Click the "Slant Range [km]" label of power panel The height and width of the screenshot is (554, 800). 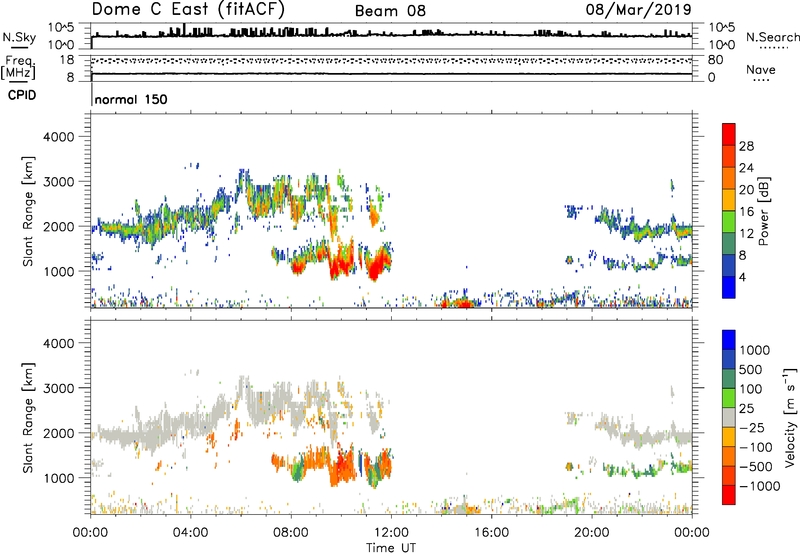coord(28,211)
